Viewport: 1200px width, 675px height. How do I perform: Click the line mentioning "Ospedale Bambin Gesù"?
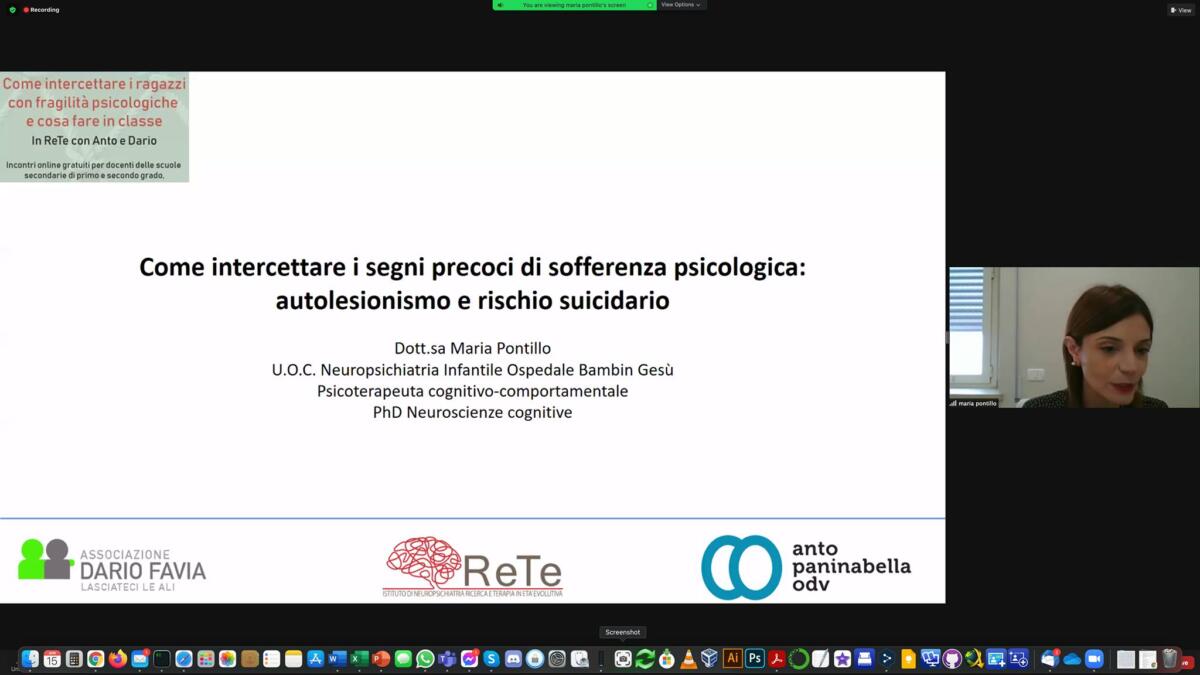[x=473, y=370]
